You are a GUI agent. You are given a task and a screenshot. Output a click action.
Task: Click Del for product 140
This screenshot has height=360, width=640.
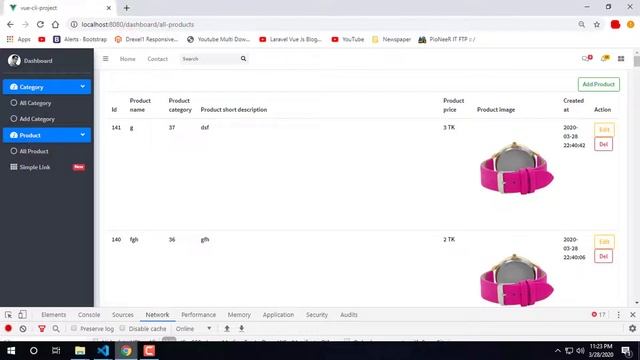coord(603,256)
